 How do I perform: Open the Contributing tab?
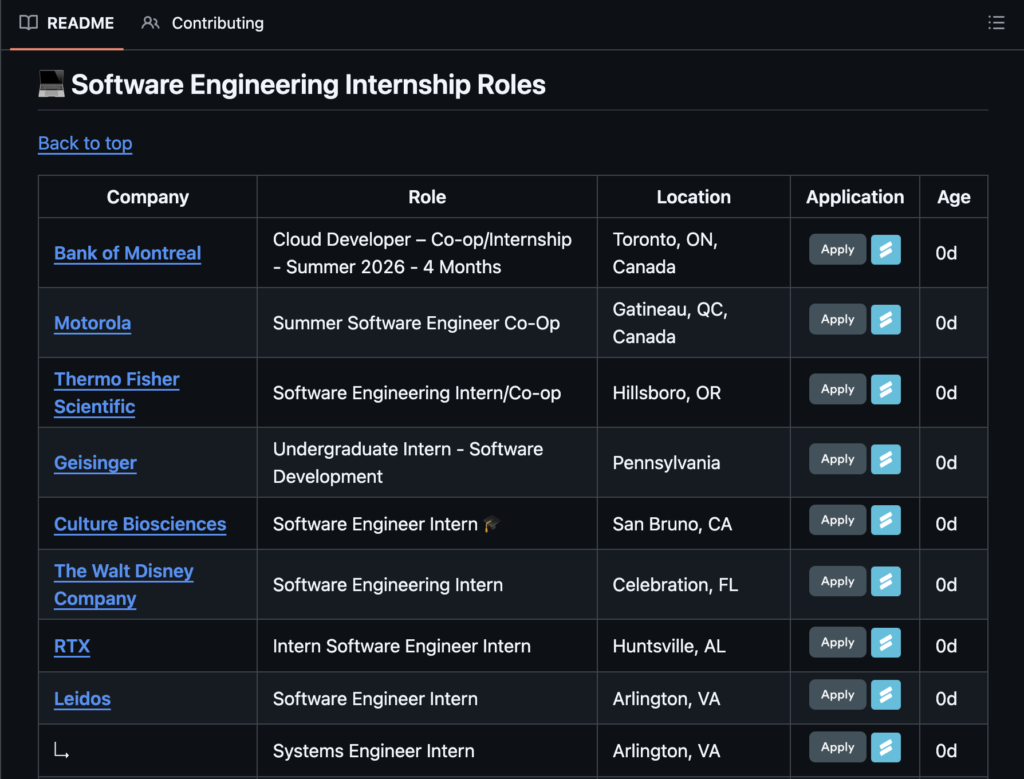[203, 23]
